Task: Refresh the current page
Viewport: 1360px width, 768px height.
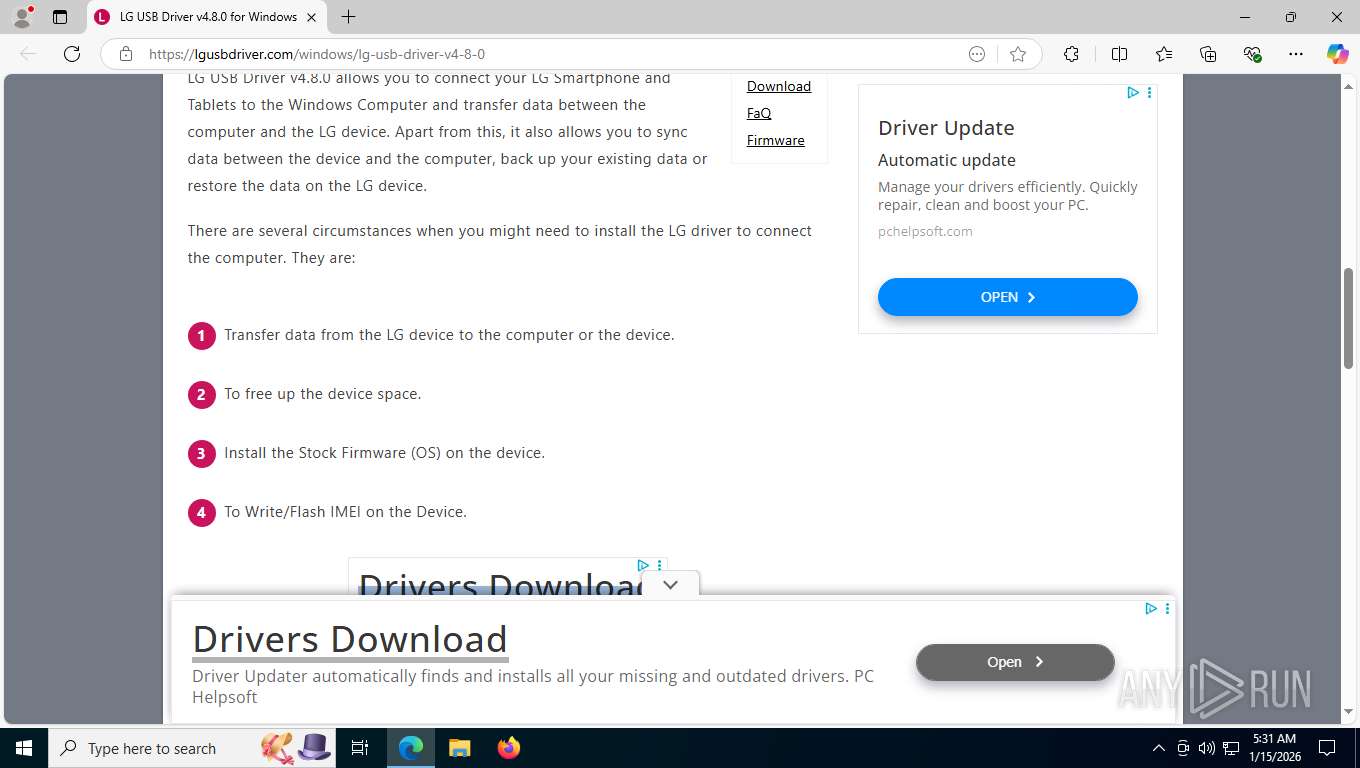Action: coord(72,54)
